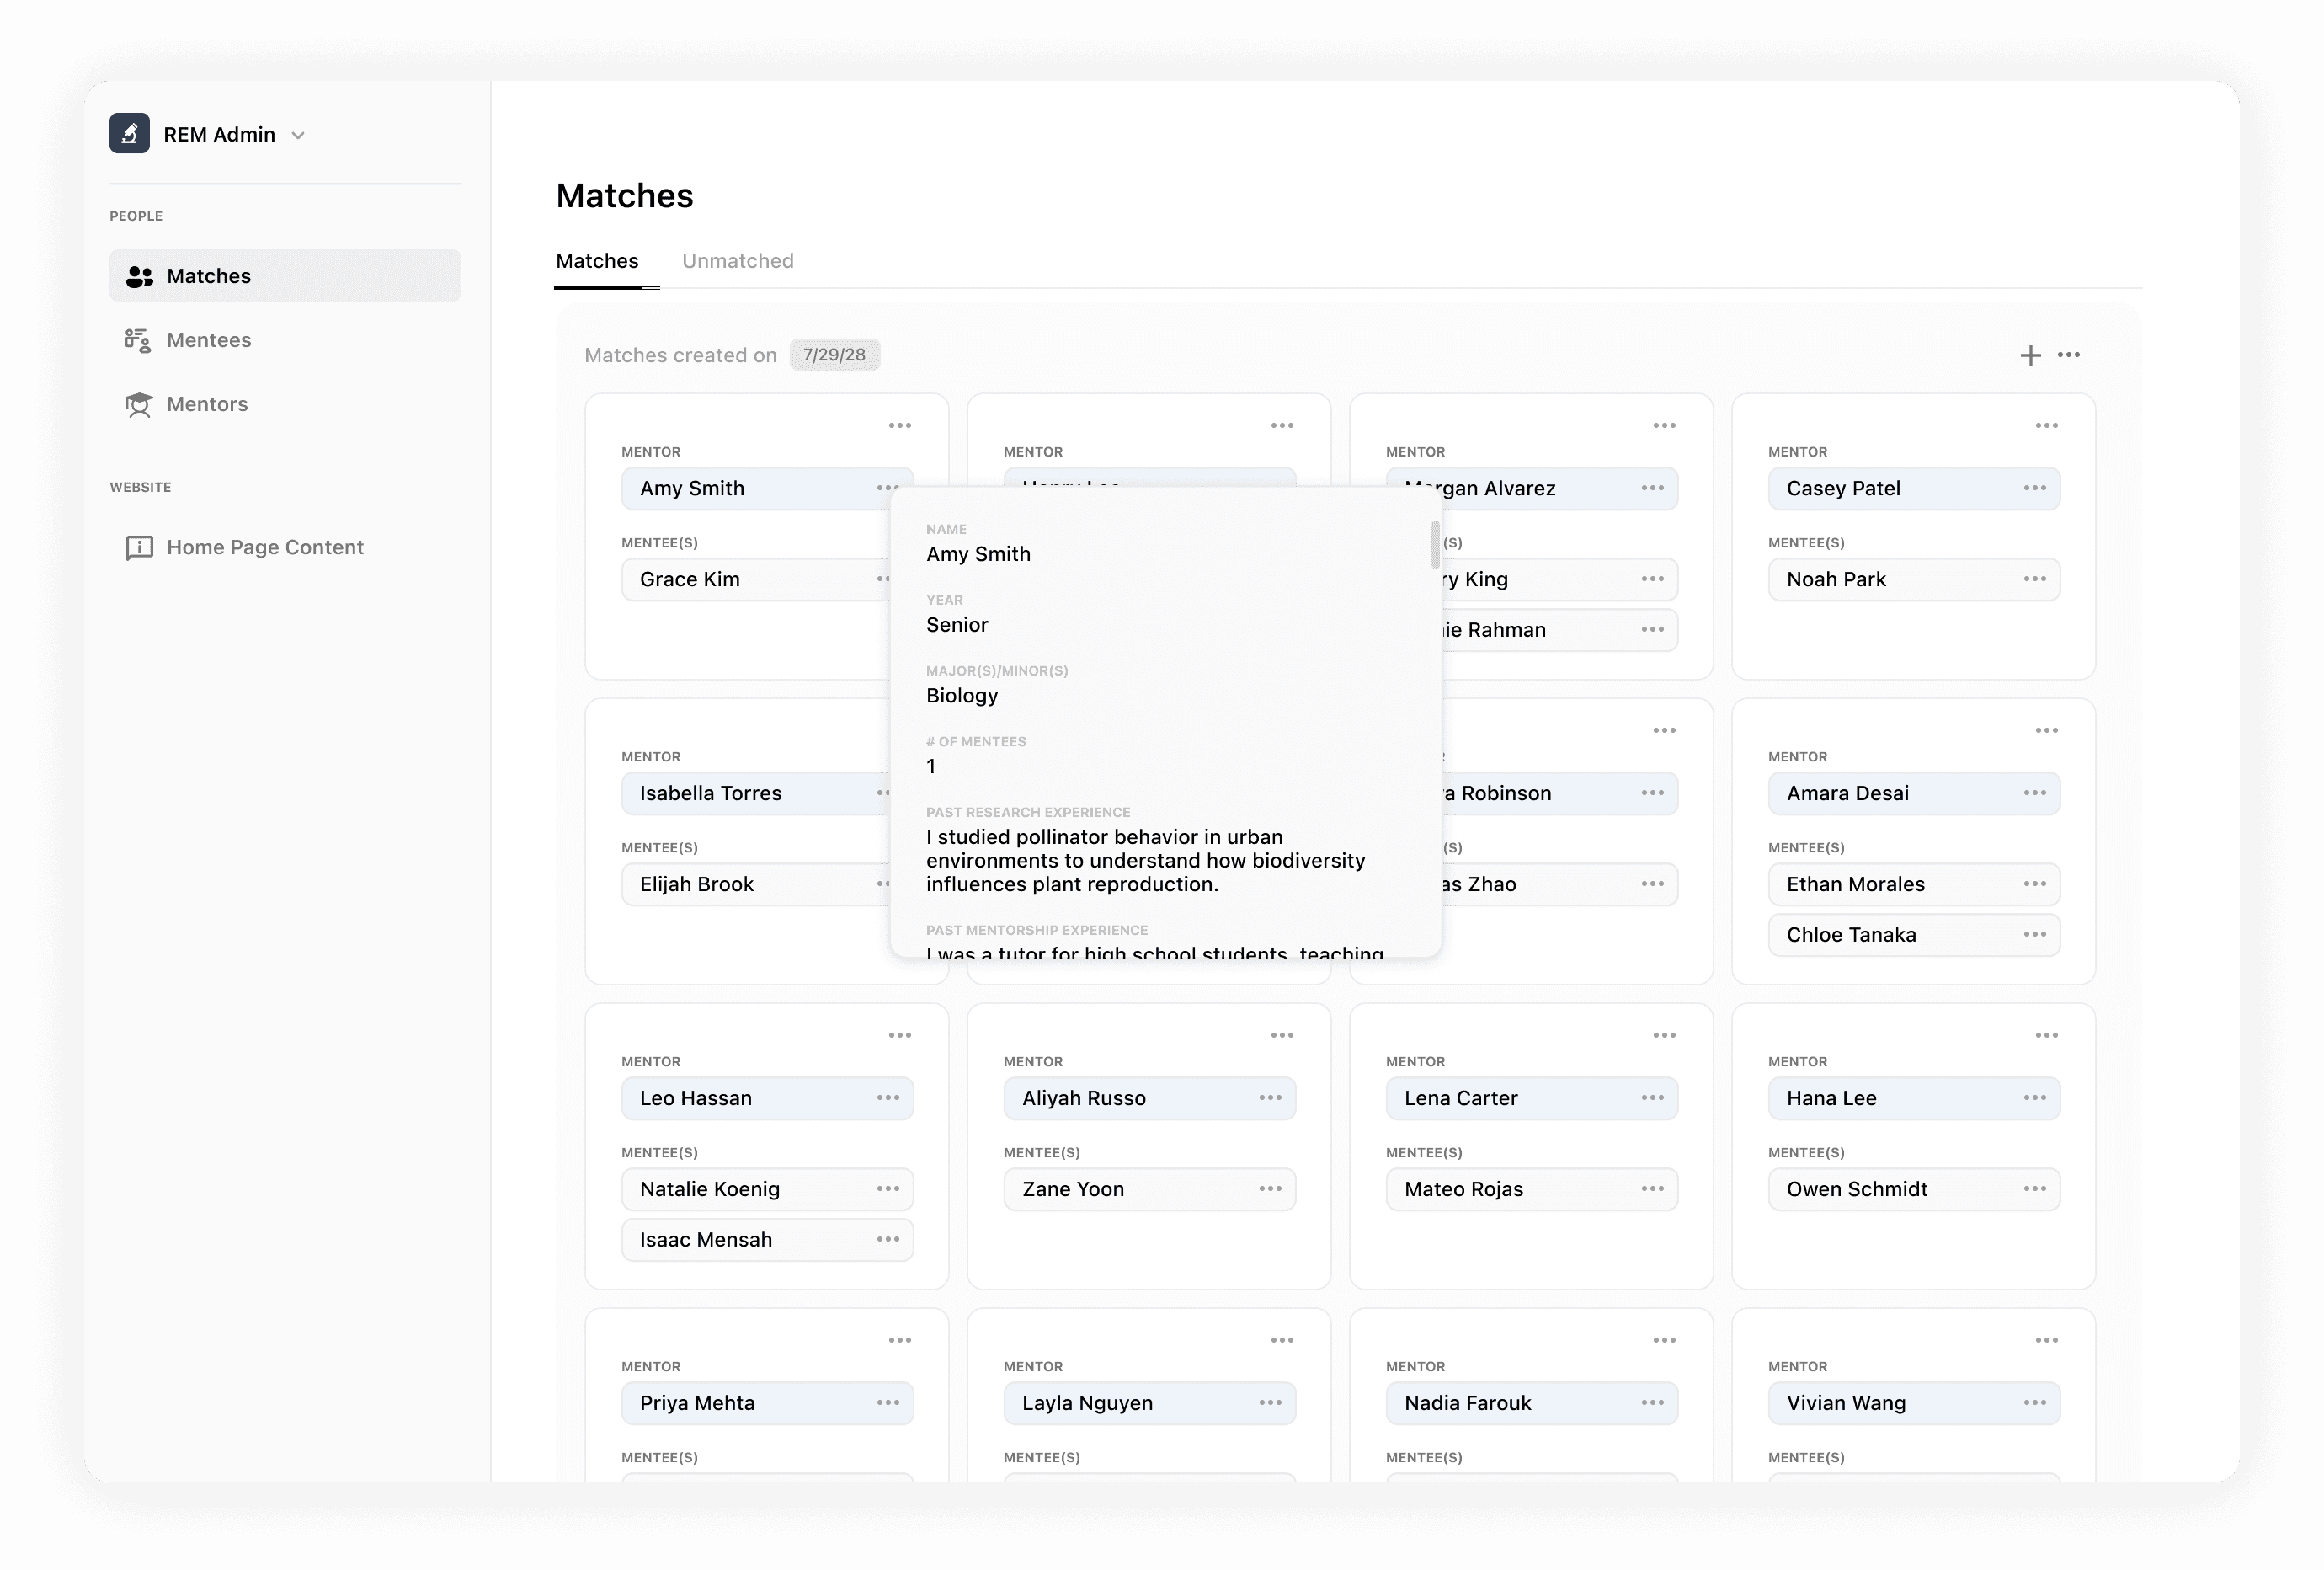Click the REM Admin microscope logo icon
2324x1570 pixels.
pyautogui.click(x=129, y=134)
